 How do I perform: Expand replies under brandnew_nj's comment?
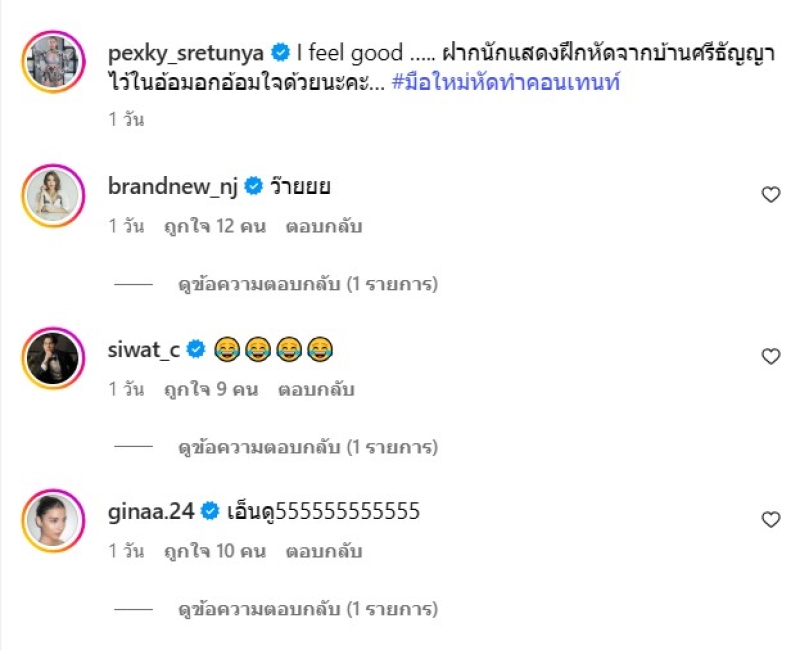tap(308, 285)
